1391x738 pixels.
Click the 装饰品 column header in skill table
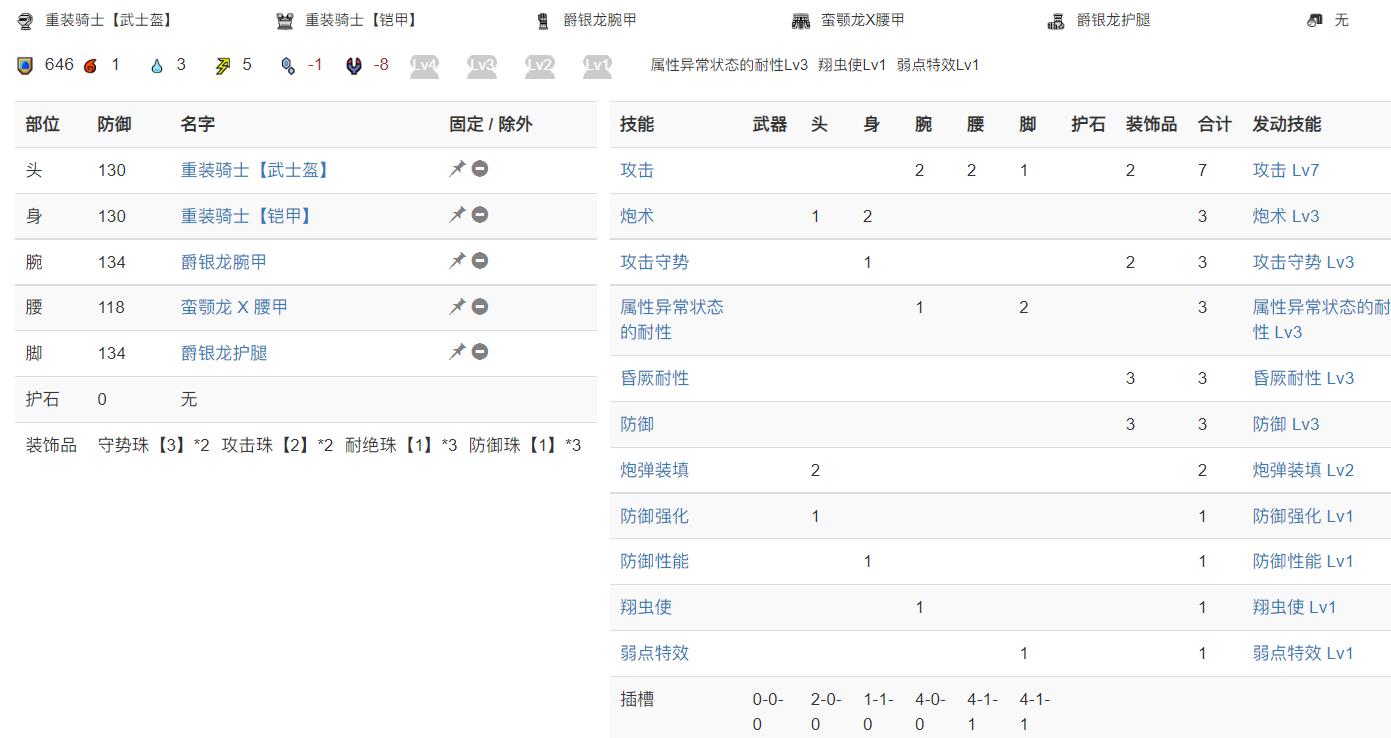tap(1151, 124)
